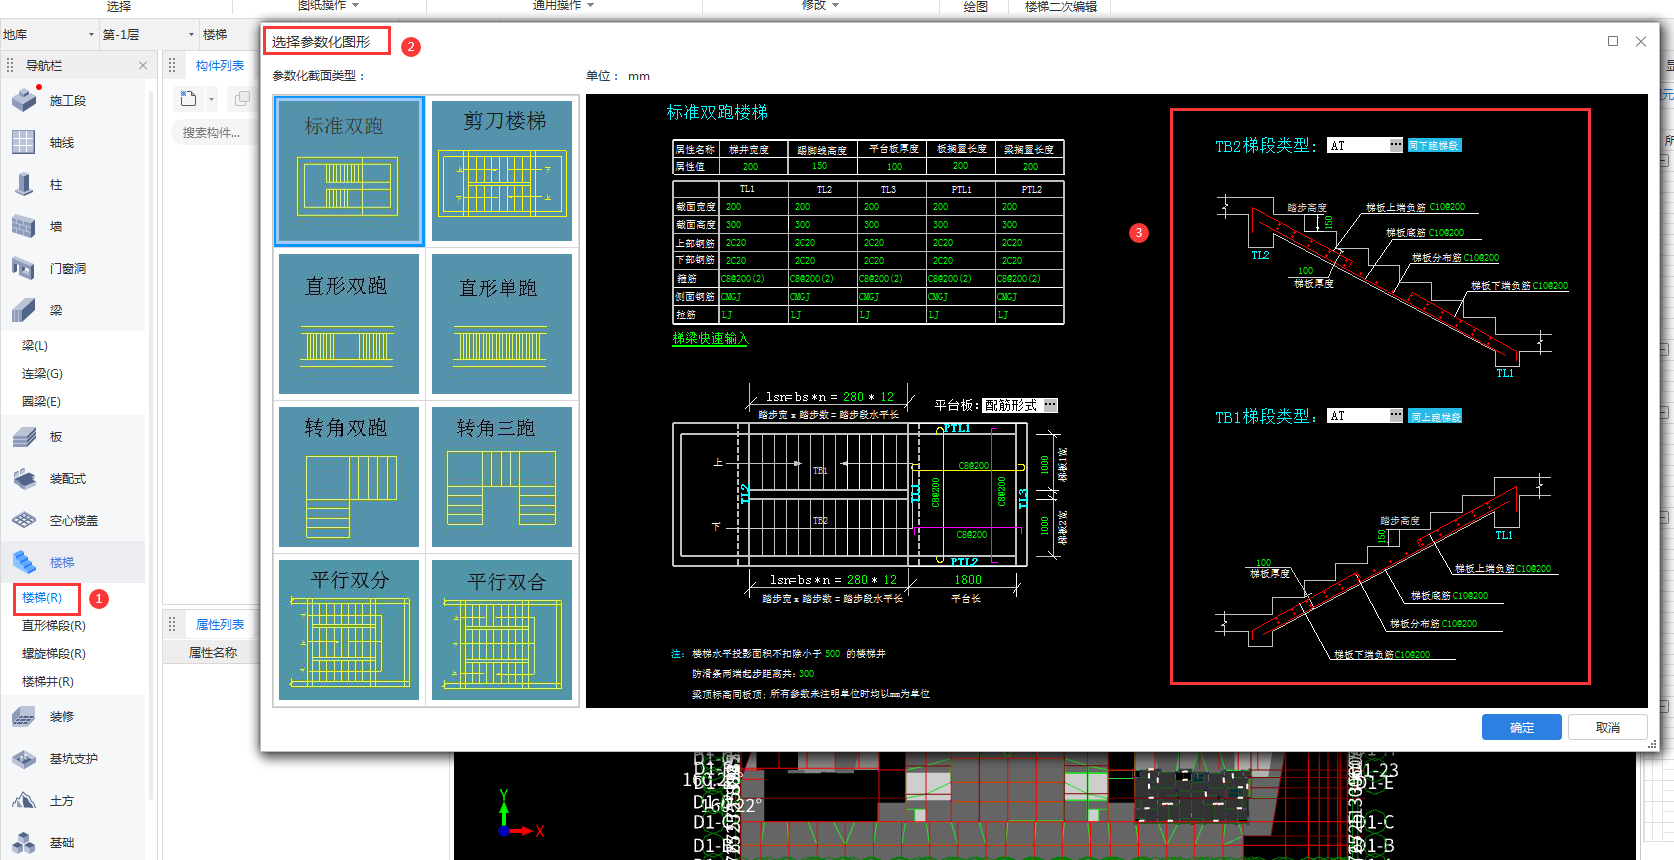The image size is (1674, 860).
Task: Click the TB2 梯段类型 ellipsis button
Action: pos(1396,145)
